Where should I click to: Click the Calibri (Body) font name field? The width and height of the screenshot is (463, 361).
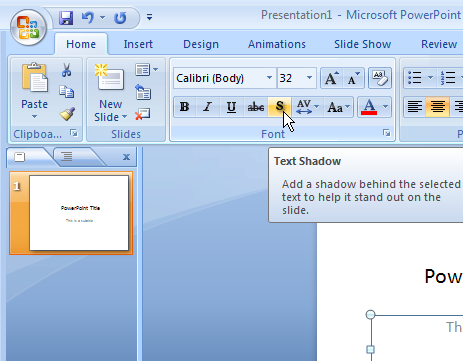[x=220, y=78]
